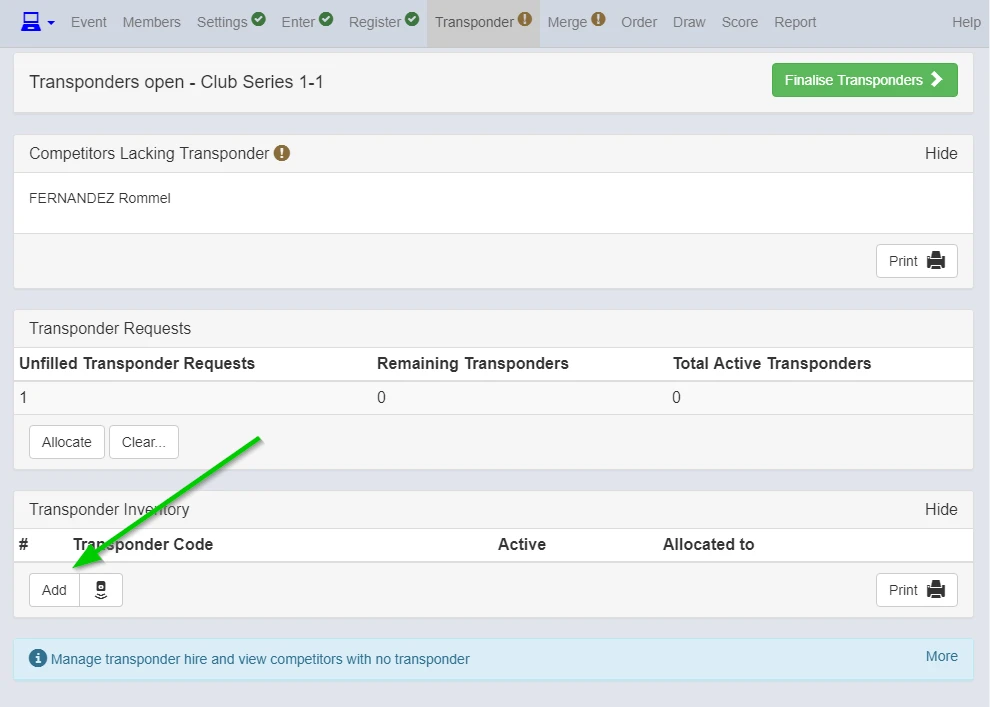Click the green Finalise Transponders button
This screenshot has width=990, height=707.
point(864,80)
